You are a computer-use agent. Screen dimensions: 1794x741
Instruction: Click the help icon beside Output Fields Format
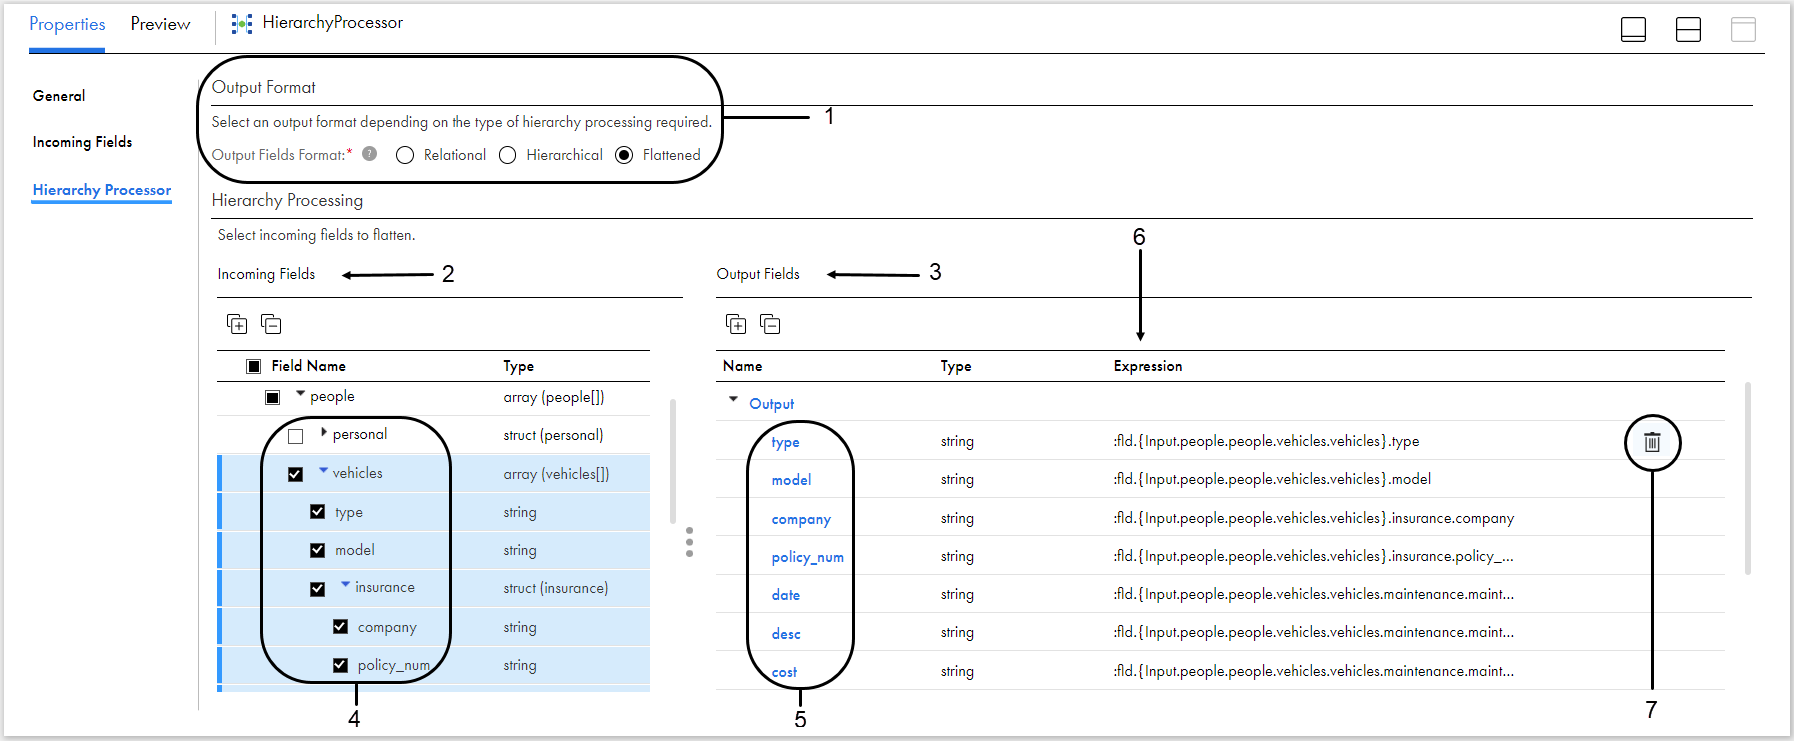(x=370, y=154)
